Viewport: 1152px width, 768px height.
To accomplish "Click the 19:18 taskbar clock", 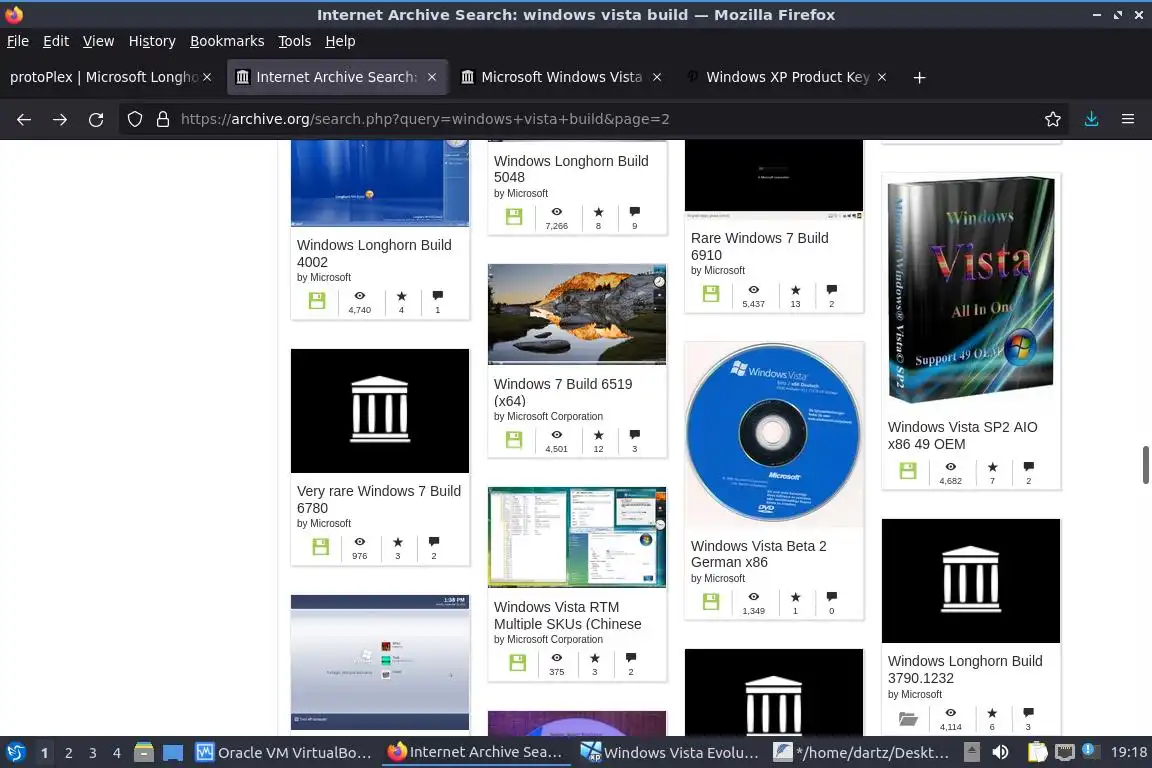I will (x=1128, y=753).
